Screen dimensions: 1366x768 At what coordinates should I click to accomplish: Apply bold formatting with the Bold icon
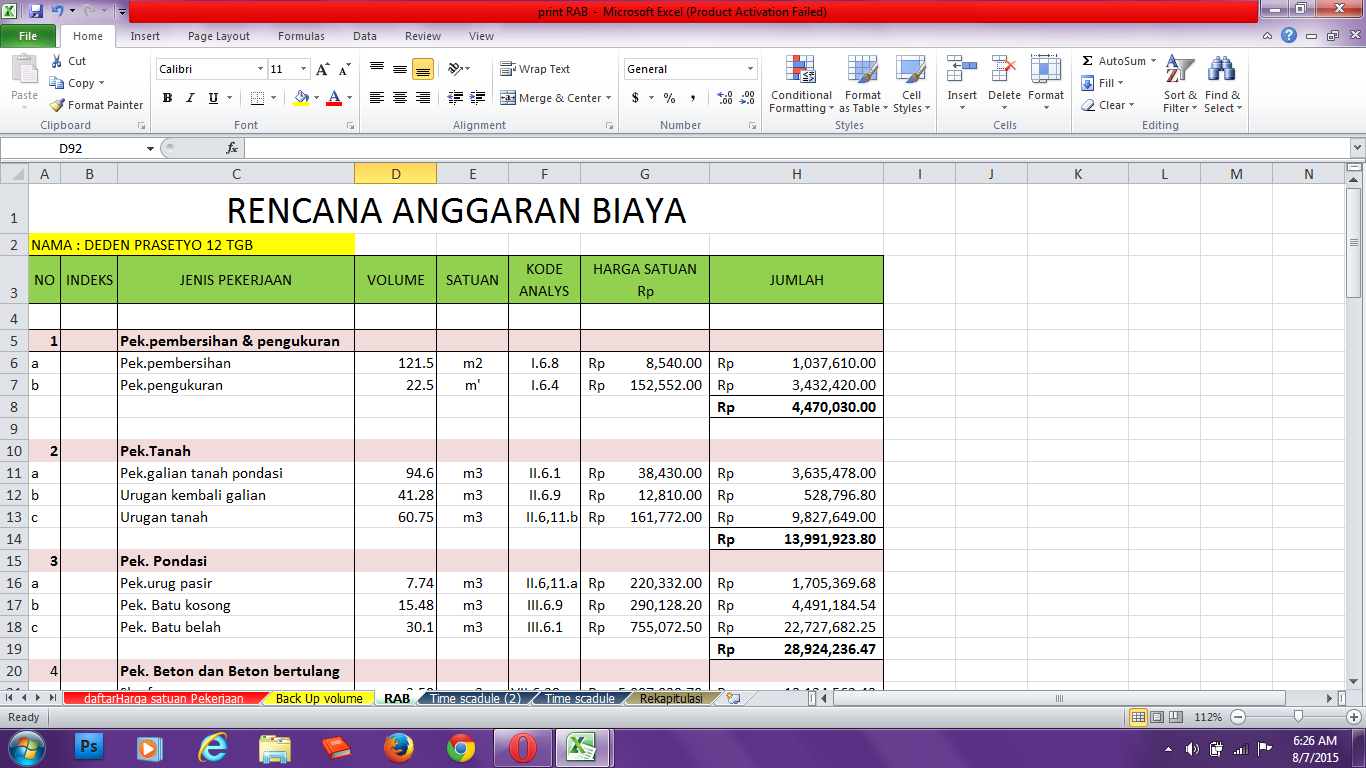click(x=167, y=99)
